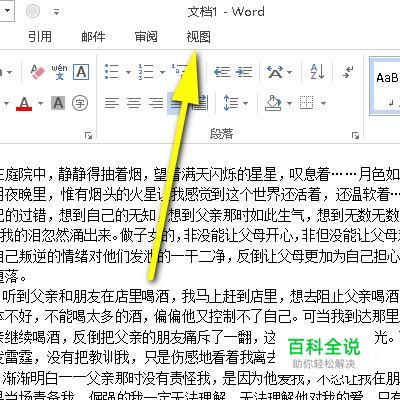The height and width of the screenshot is (400, 400).
Task: Apply borders grid icon
Action: click(306, 103)
